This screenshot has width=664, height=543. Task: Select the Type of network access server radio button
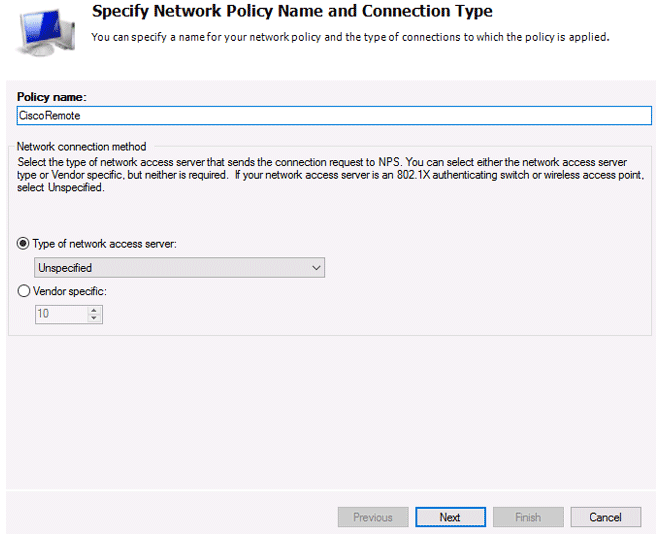click(23, 244)
